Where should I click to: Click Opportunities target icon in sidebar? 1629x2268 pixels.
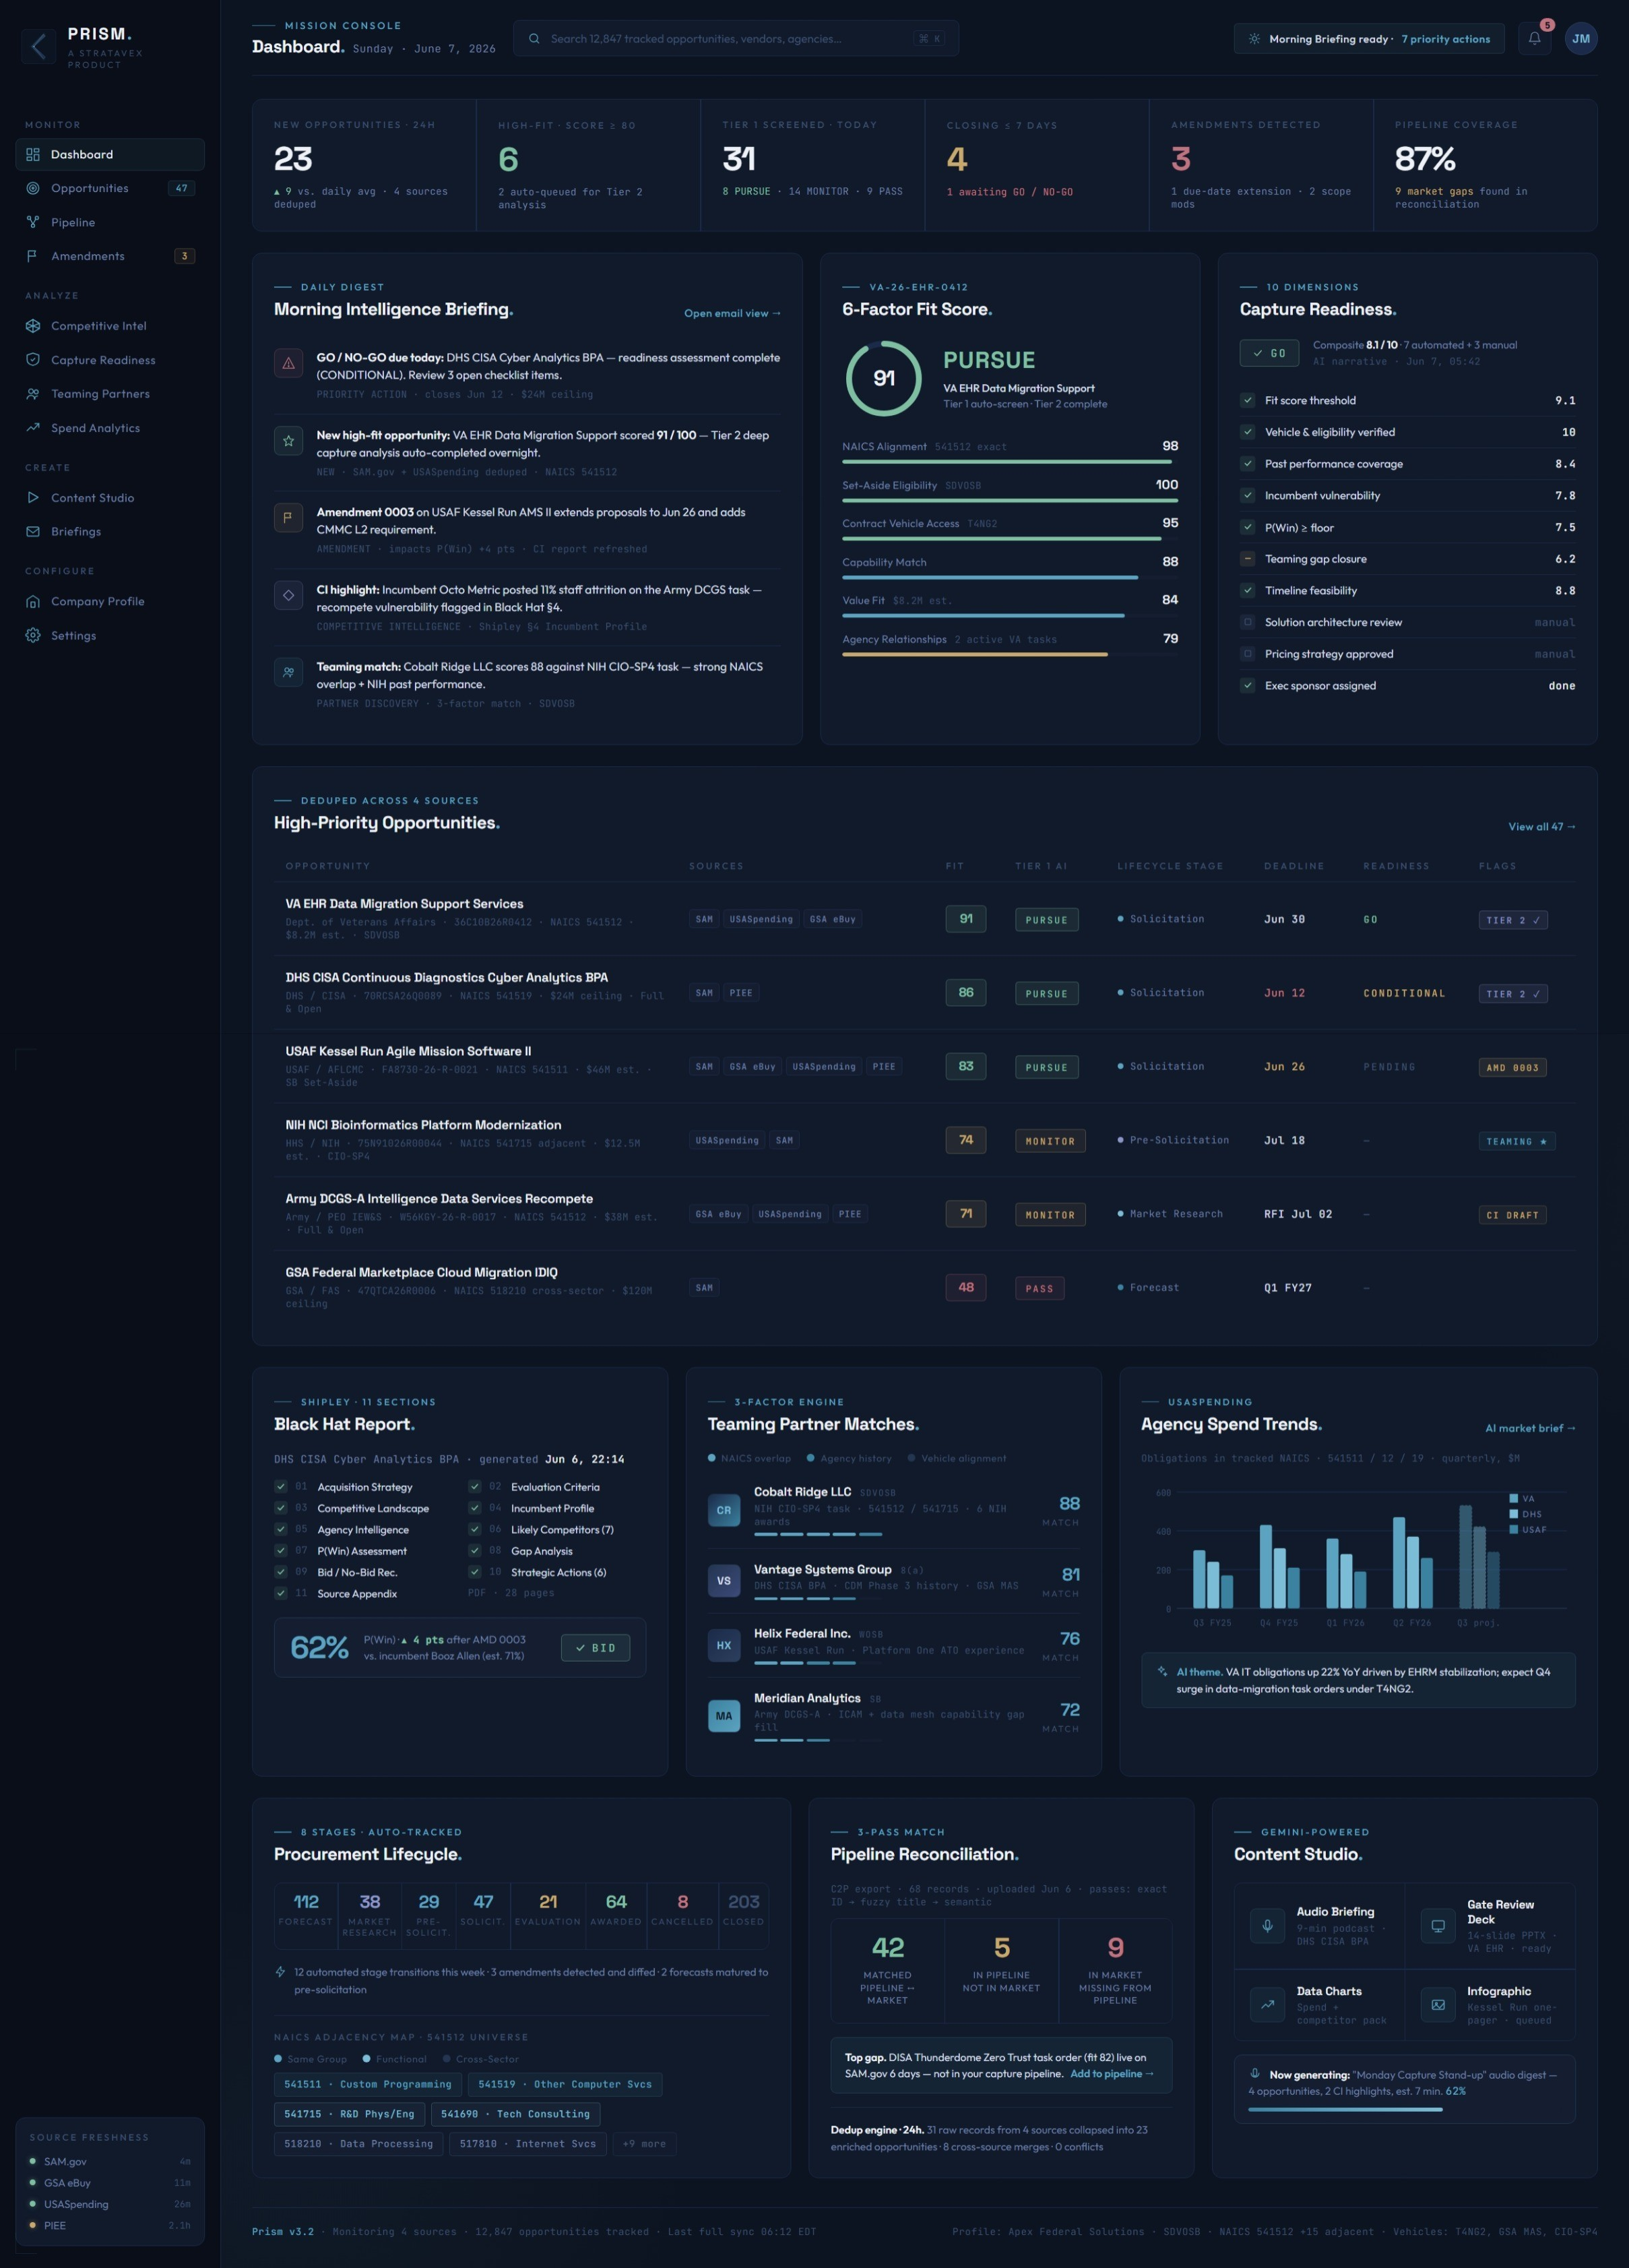tap(33, 188)
